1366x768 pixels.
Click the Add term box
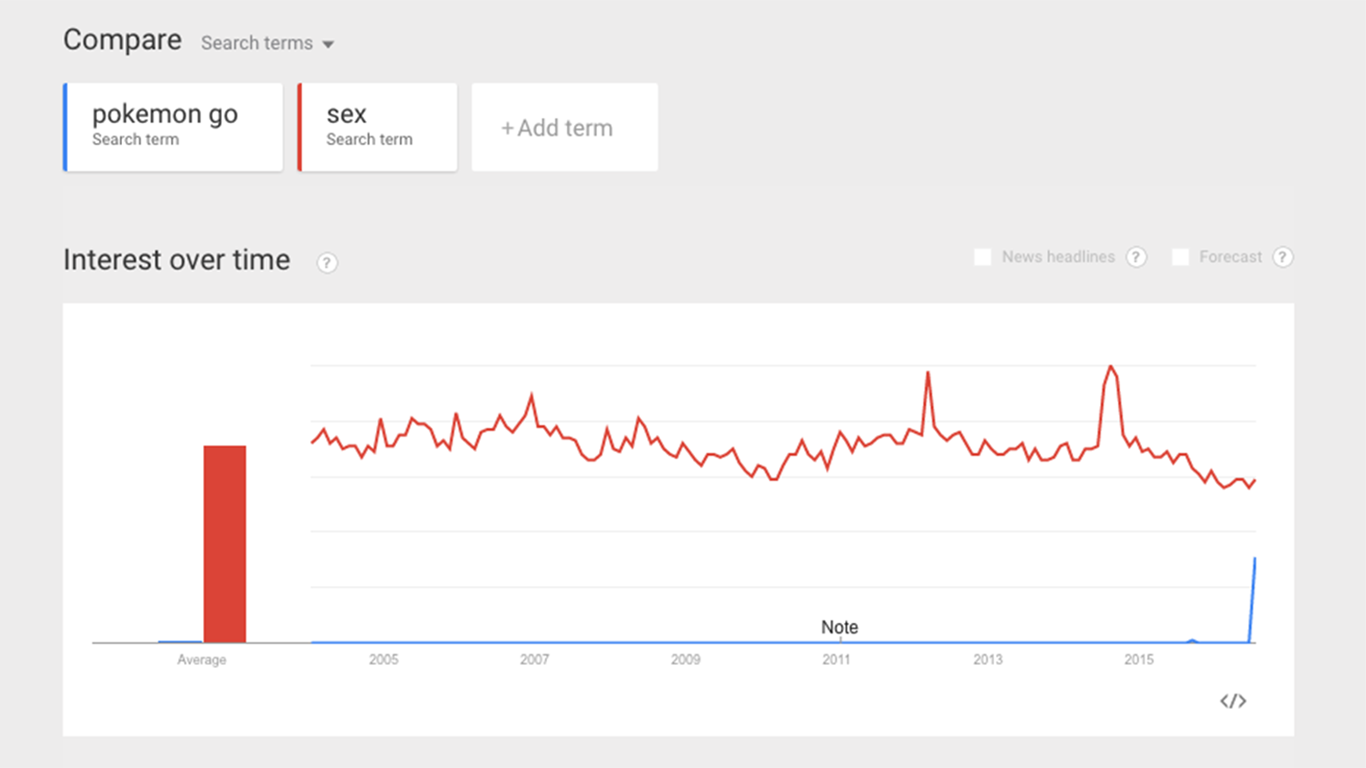tap(564, 127)
